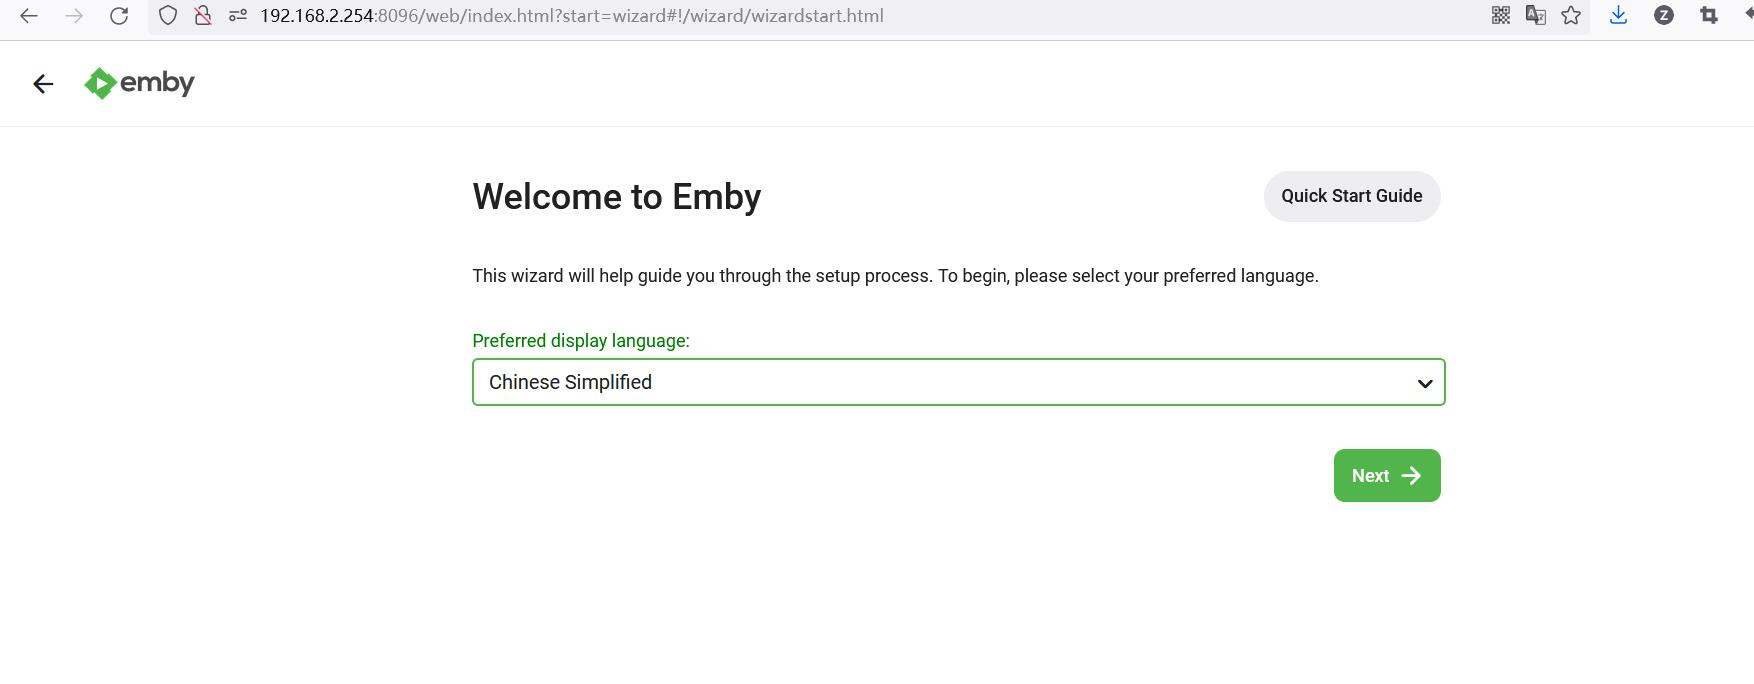Click the Next button
The image size is (1754, 684).
coord(1386,476)
